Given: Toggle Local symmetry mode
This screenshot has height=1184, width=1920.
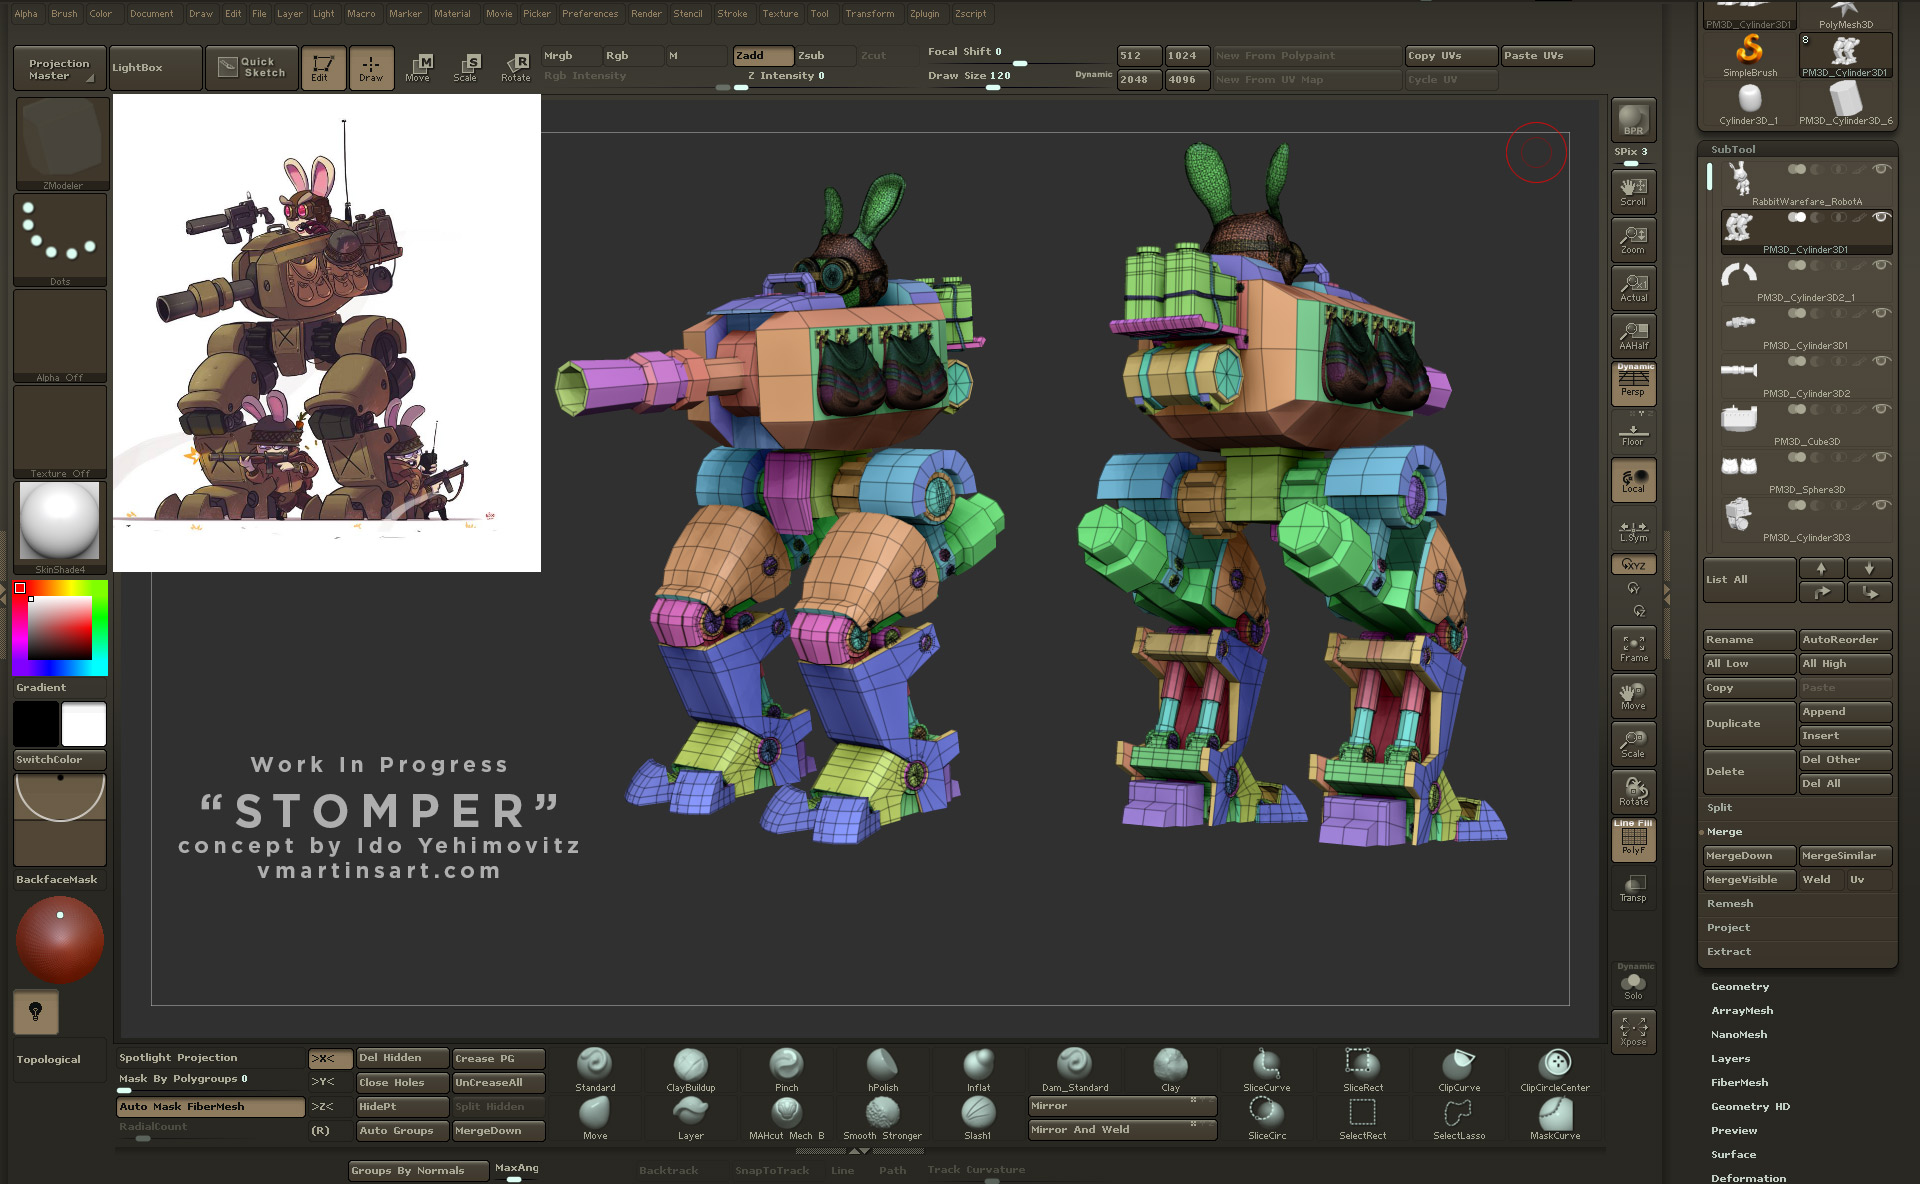Looking at the screenshot, I should (x=1633, y=479).
